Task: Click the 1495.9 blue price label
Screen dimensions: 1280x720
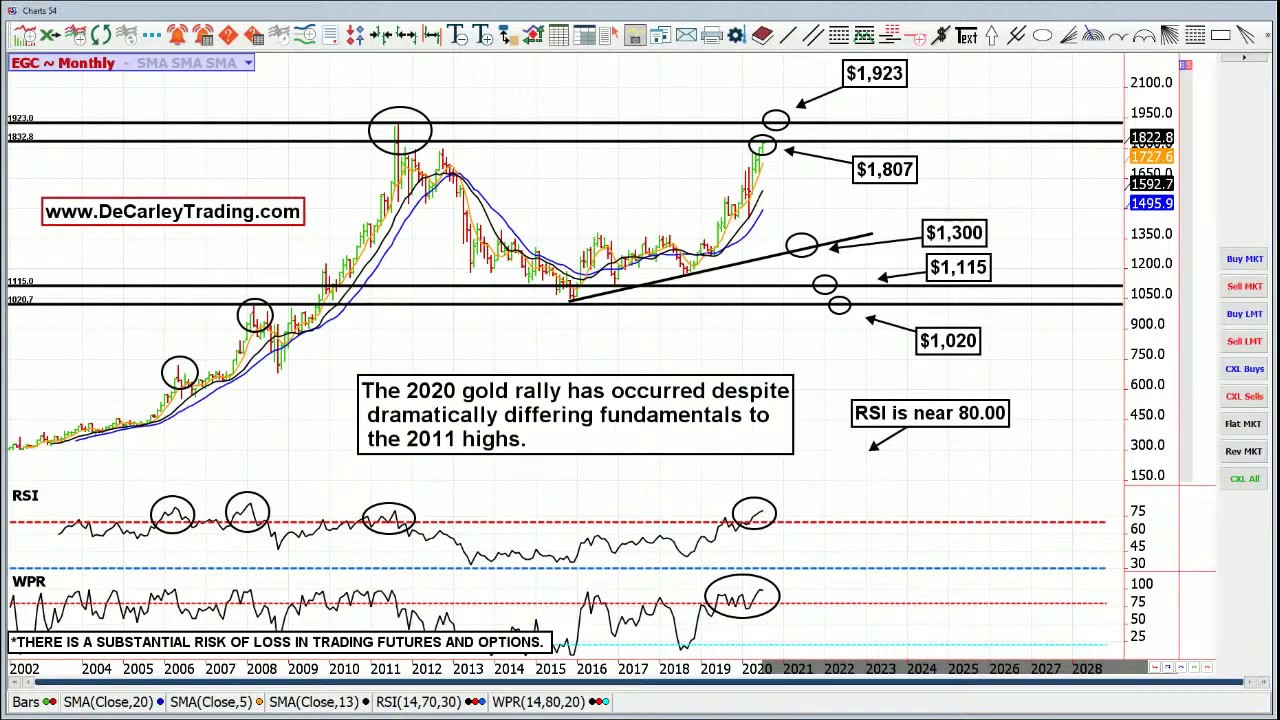Action: pyautogui.click(x=1151, y=203)
